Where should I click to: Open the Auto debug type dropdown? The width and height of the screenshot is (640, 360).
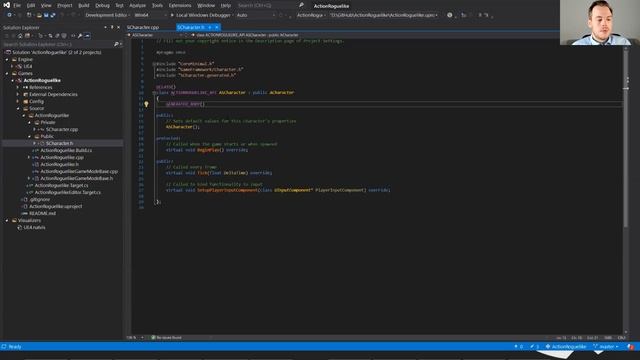coord(256,15)
